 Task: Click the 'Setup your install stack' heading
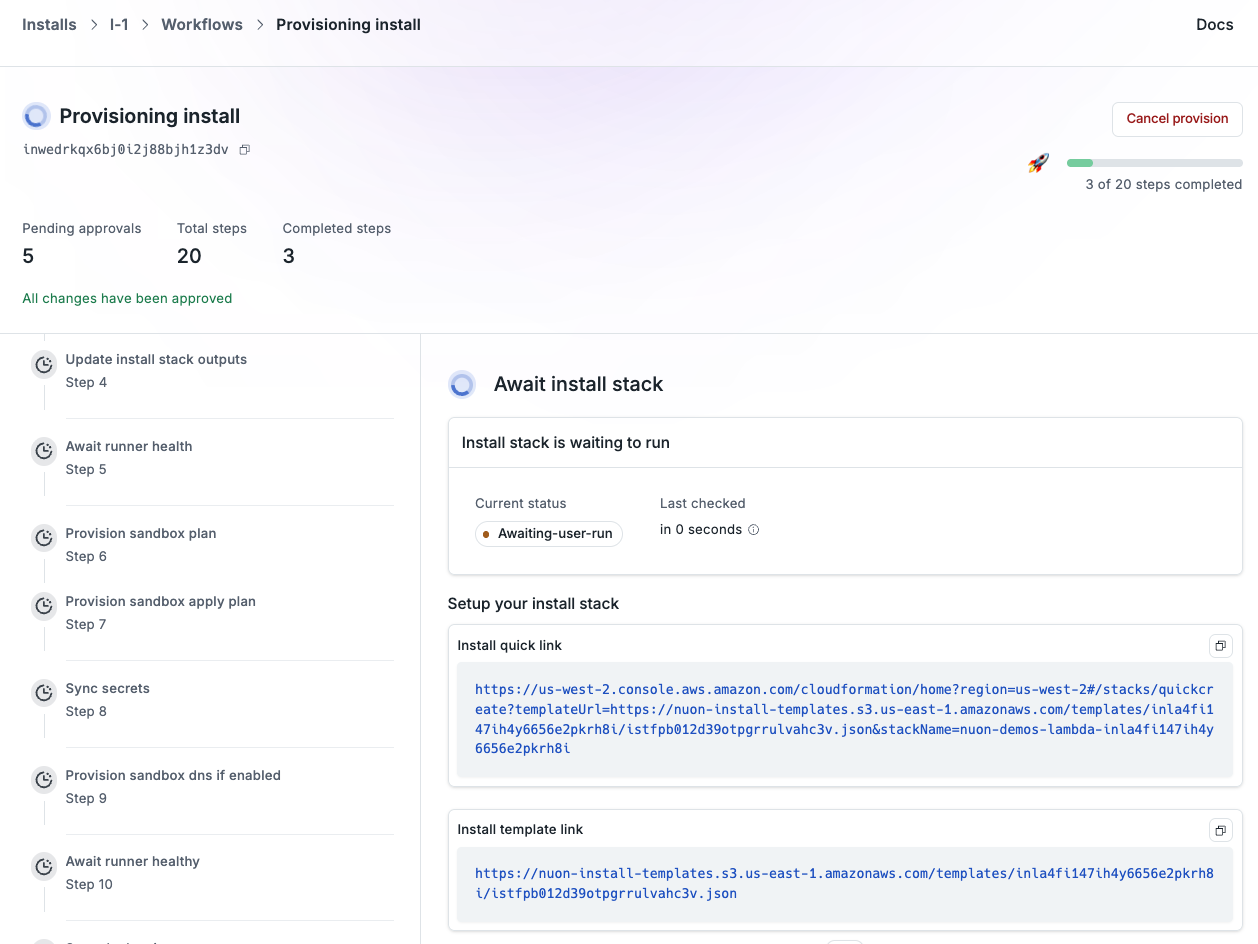[533, 604]
